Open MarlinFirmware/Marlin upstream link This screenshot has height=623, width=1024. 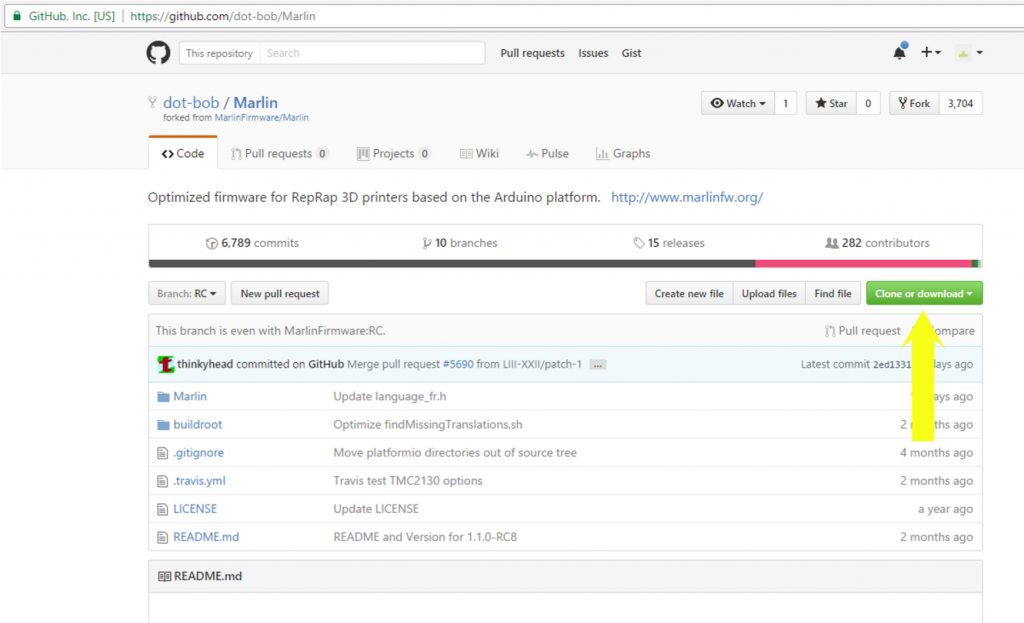(x=261, y=118)
